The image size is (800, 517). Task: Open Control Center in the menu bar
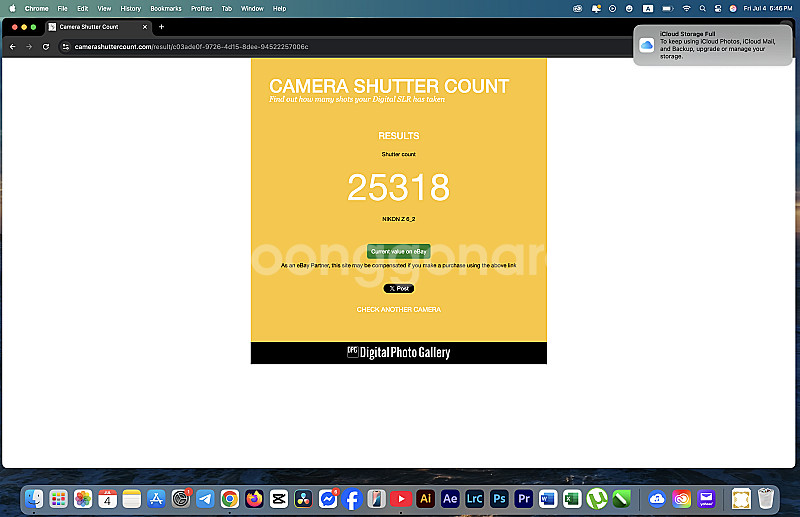[718, 9]
